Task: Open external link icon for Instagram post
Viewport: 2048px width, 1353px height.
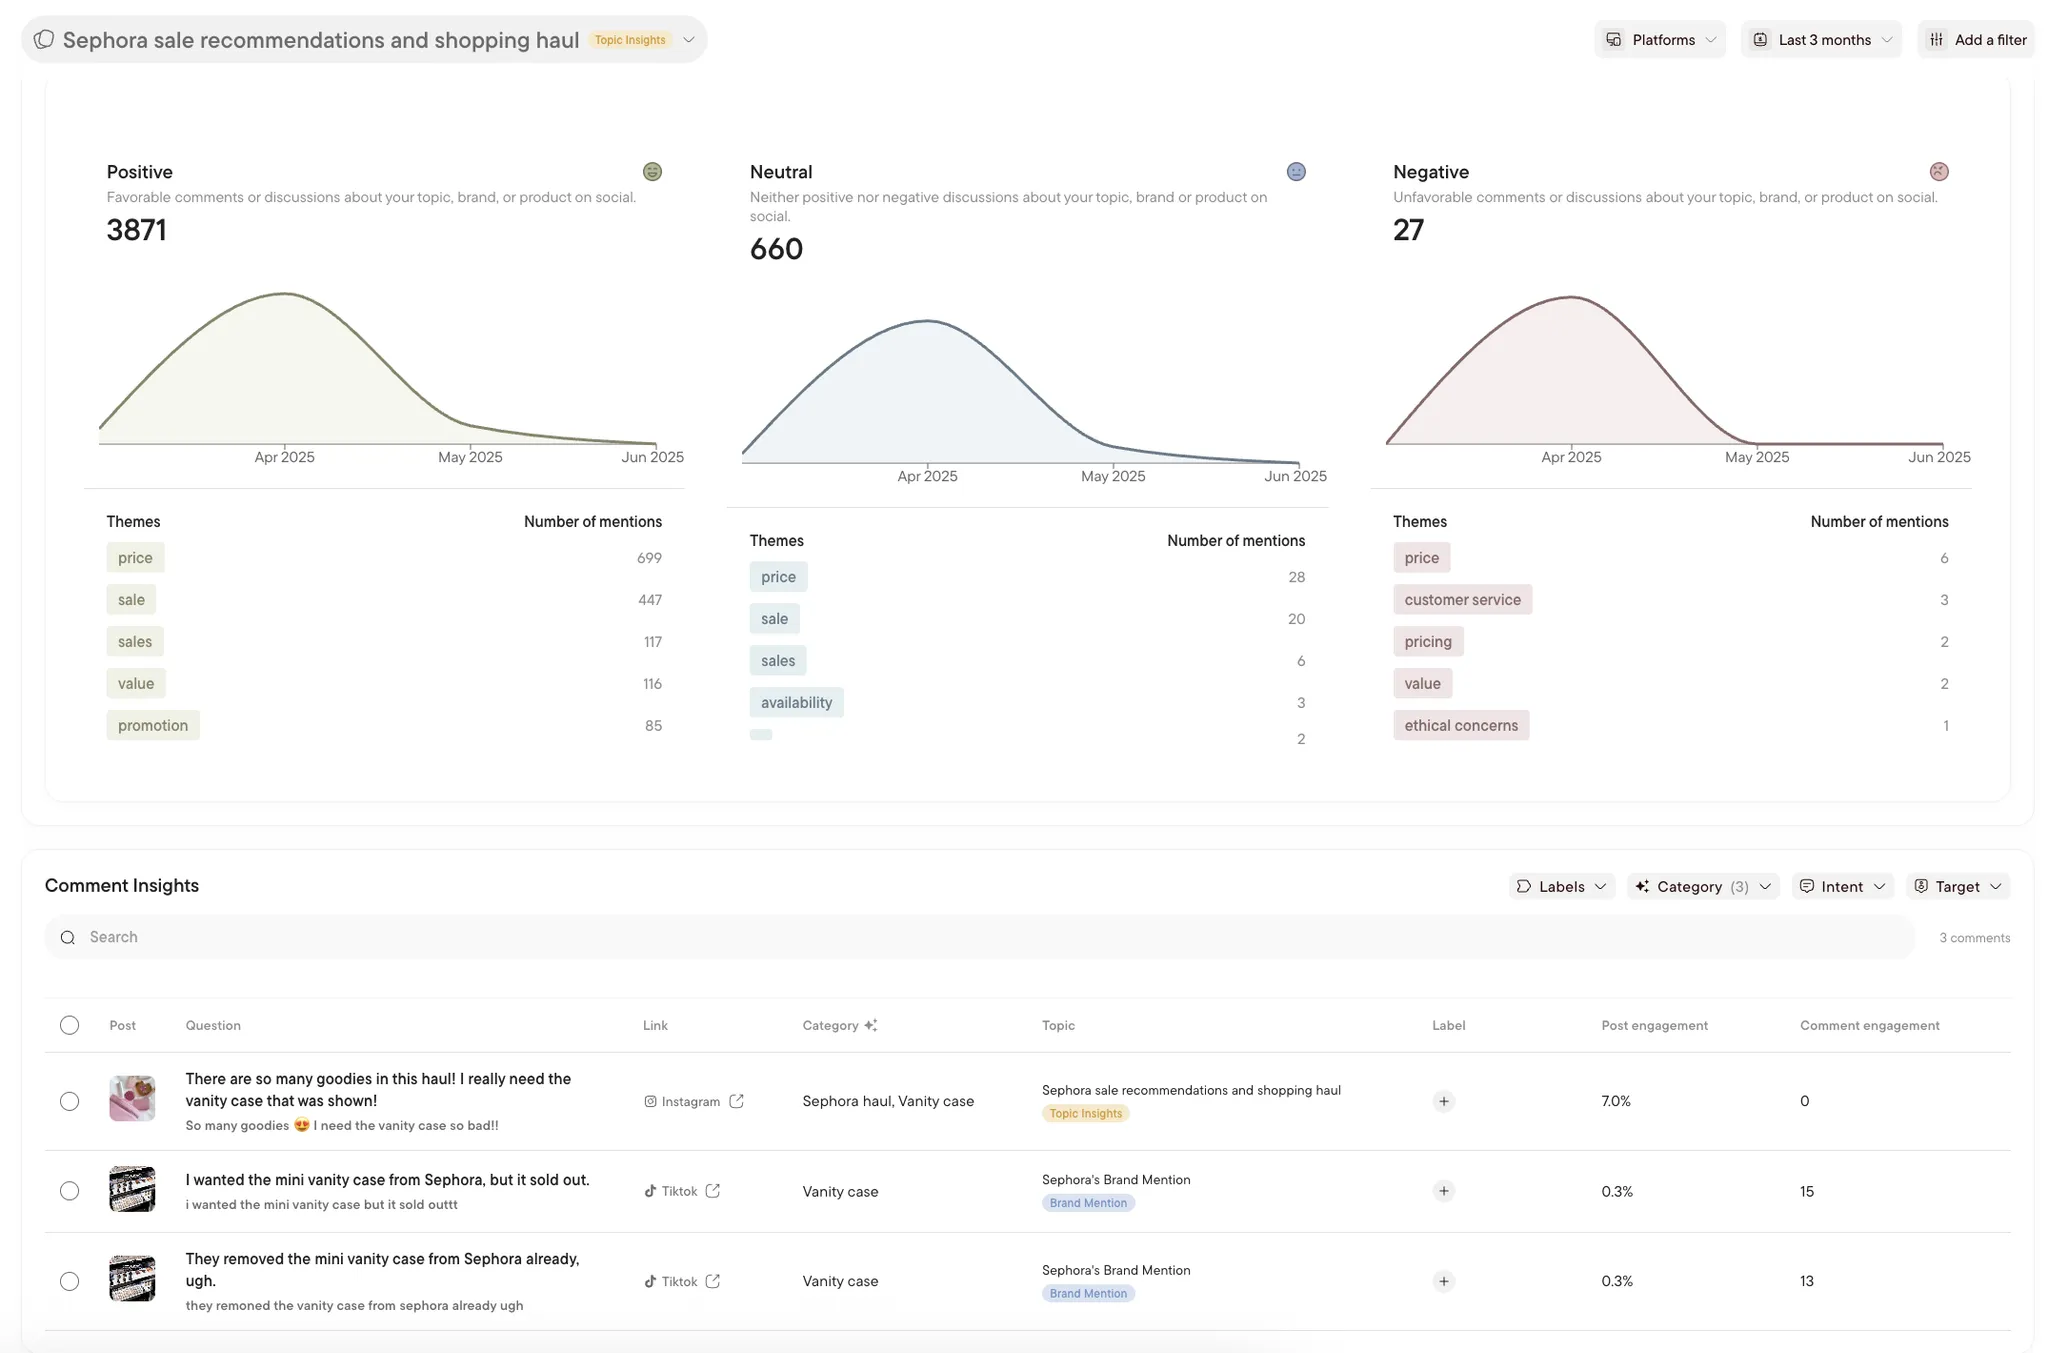Action: click(737, 1101)
